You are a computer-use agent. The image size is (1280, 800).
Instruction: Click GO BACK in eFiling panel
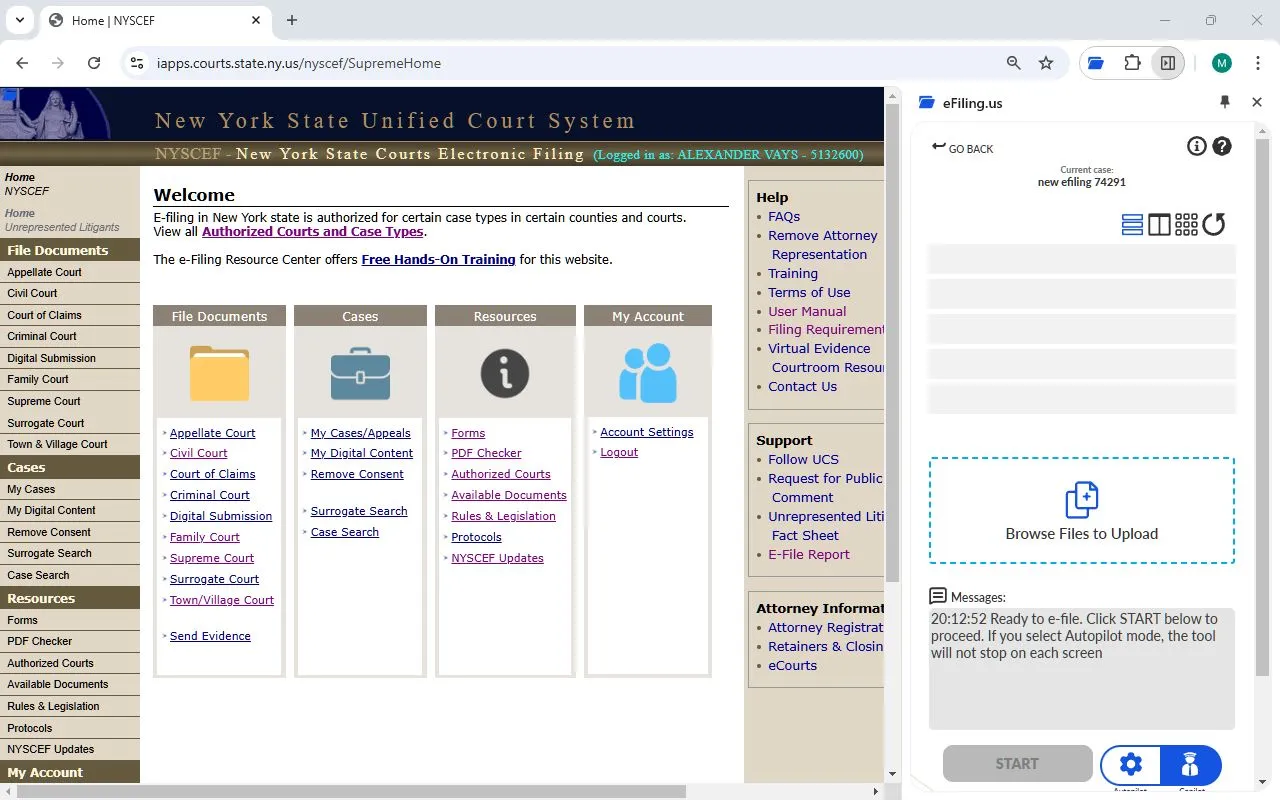(x=962, y=148)
